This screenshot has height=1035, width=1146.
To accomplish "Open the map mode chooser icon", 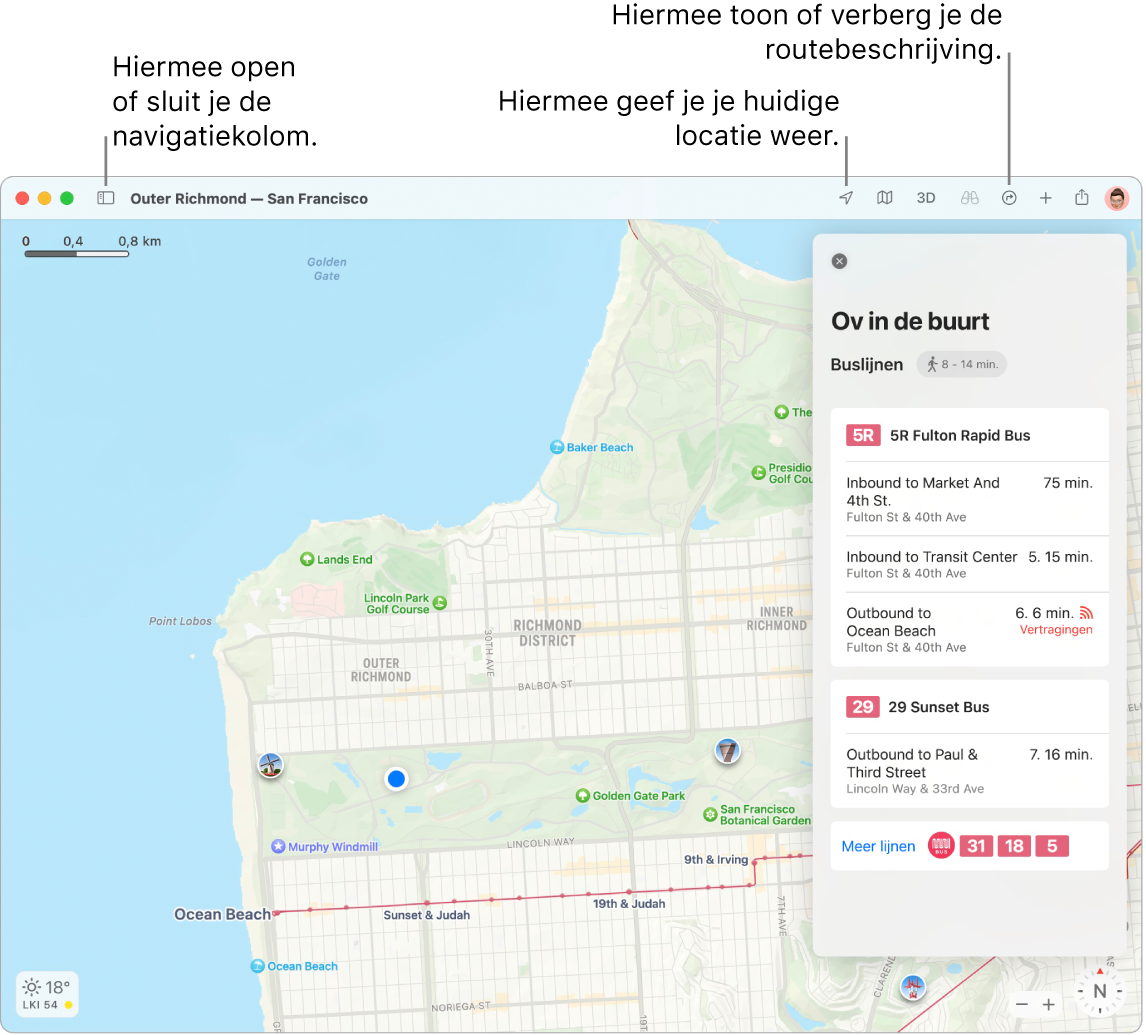I will (x=885, y=198).
